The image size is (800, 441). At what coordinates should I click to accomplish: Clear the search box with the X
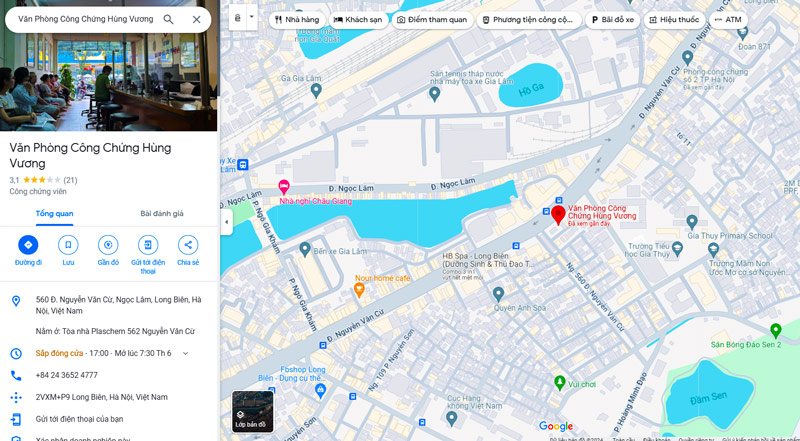196,19
